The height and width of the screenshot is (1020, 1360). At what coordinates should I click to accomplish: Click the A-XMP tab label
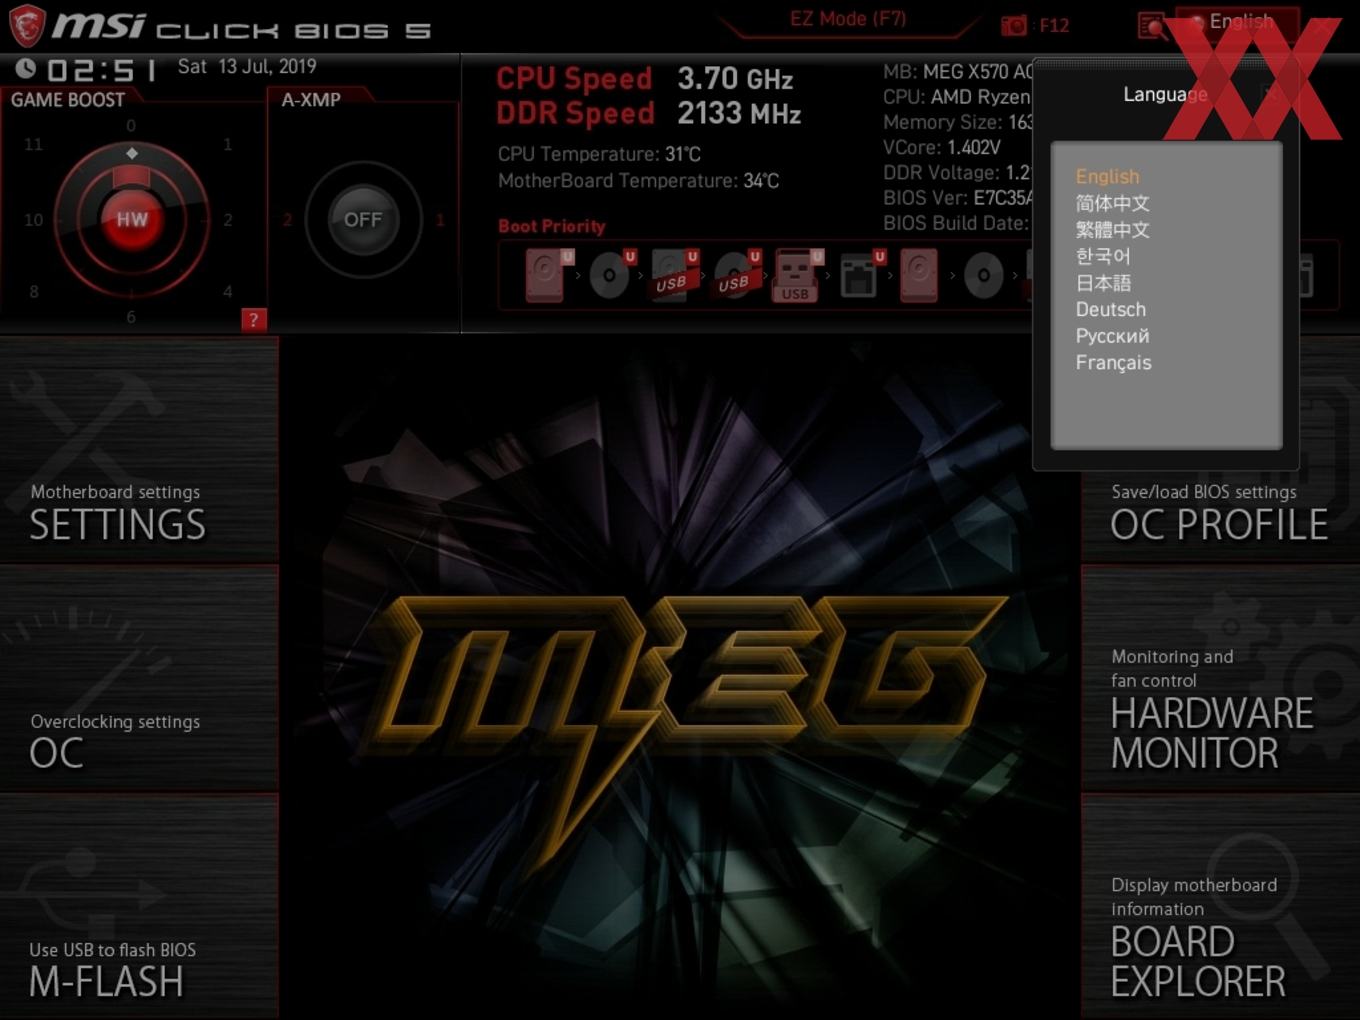pyautogui.click(x=311, y=100)
